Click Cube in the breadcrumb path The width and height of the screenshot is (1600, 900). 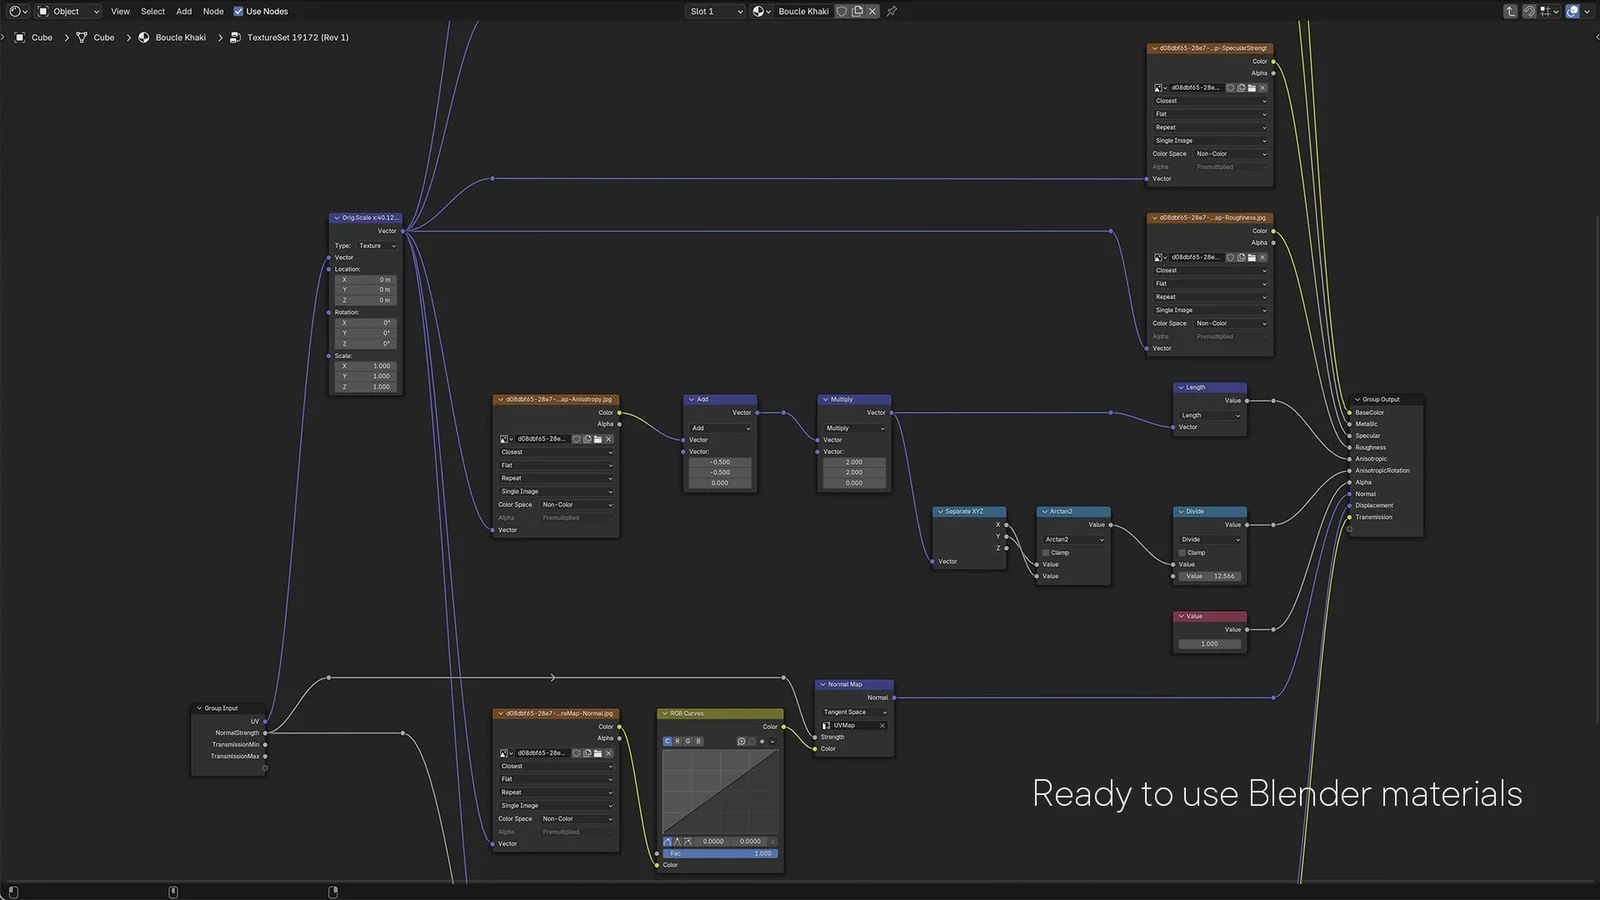42,37
